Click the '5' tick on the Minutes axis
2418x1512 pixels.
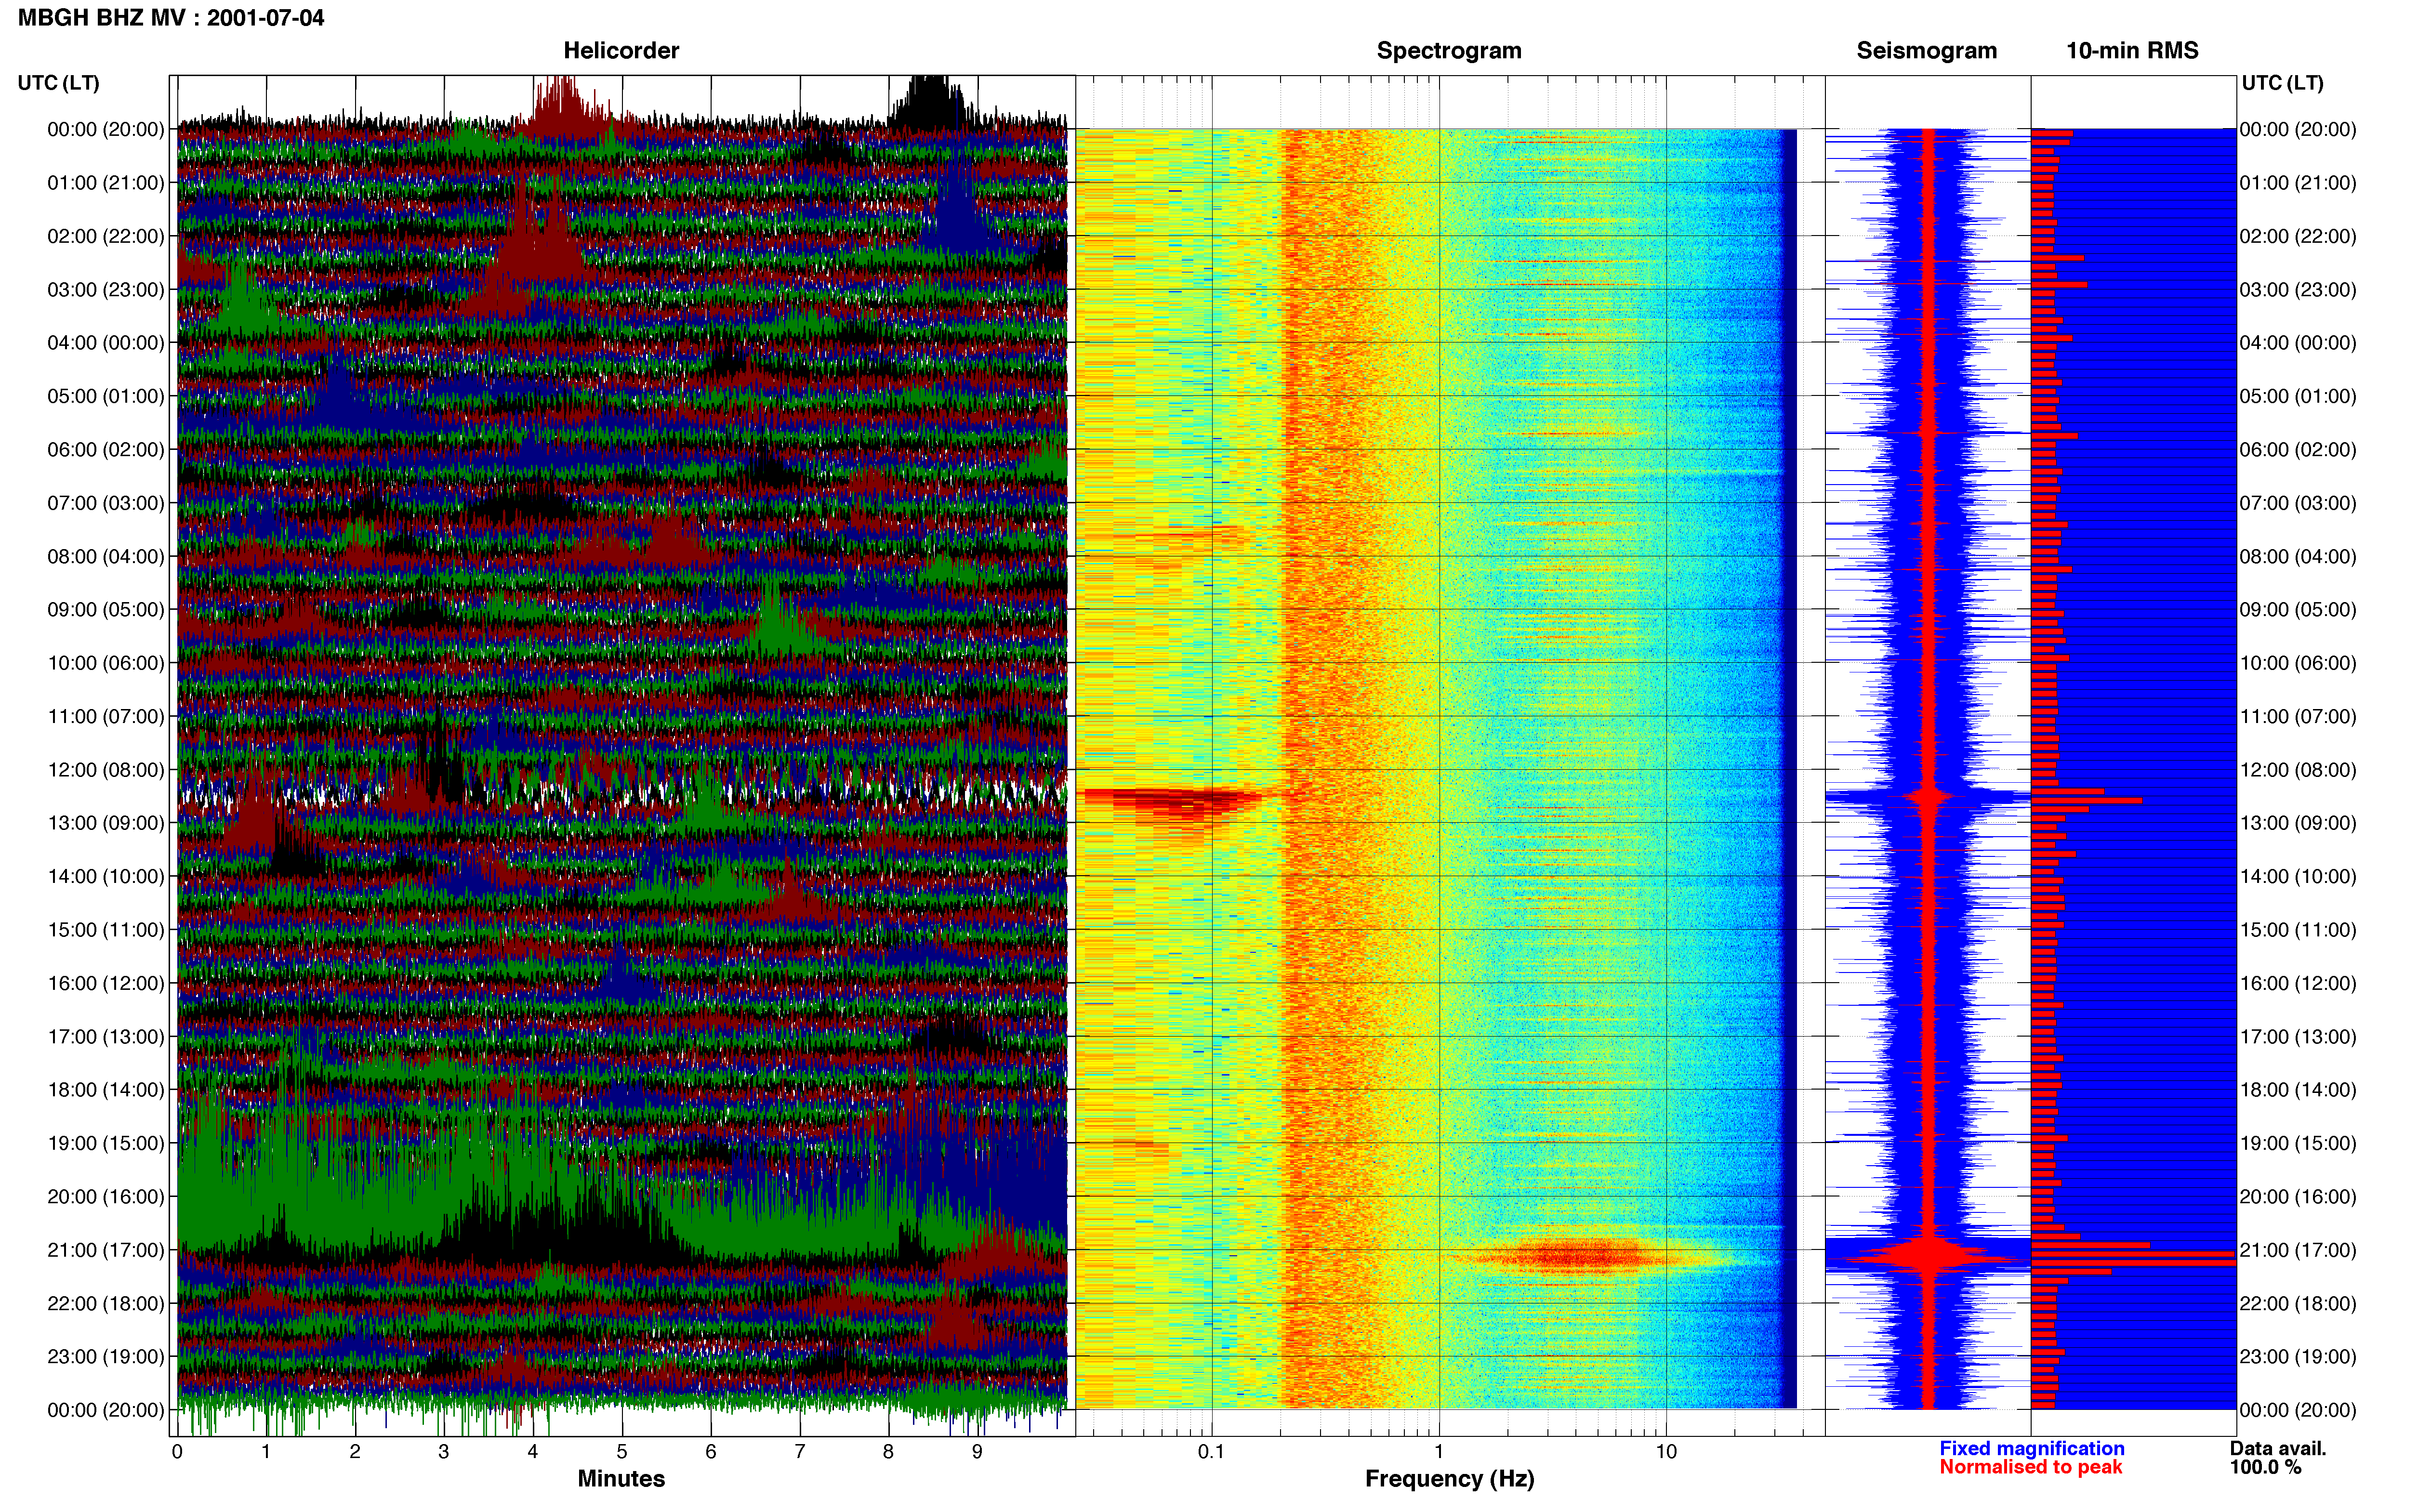[622, 1452]
